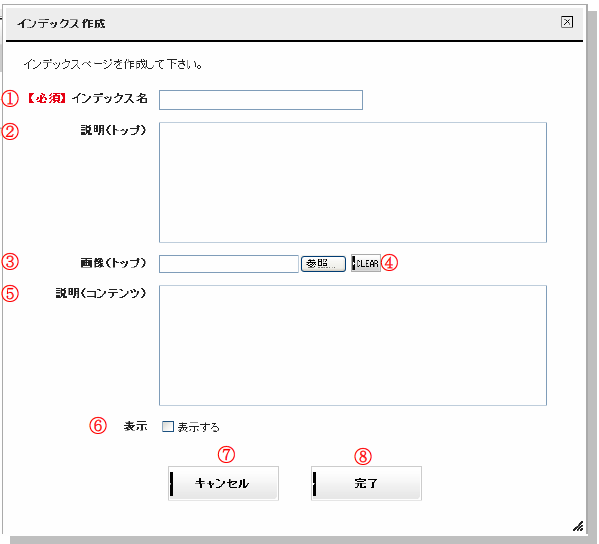Image resolution: width=599 pixels, height=544 pixels.
Task: Click the red circled number 7 marker
Action: coord(226,455)
